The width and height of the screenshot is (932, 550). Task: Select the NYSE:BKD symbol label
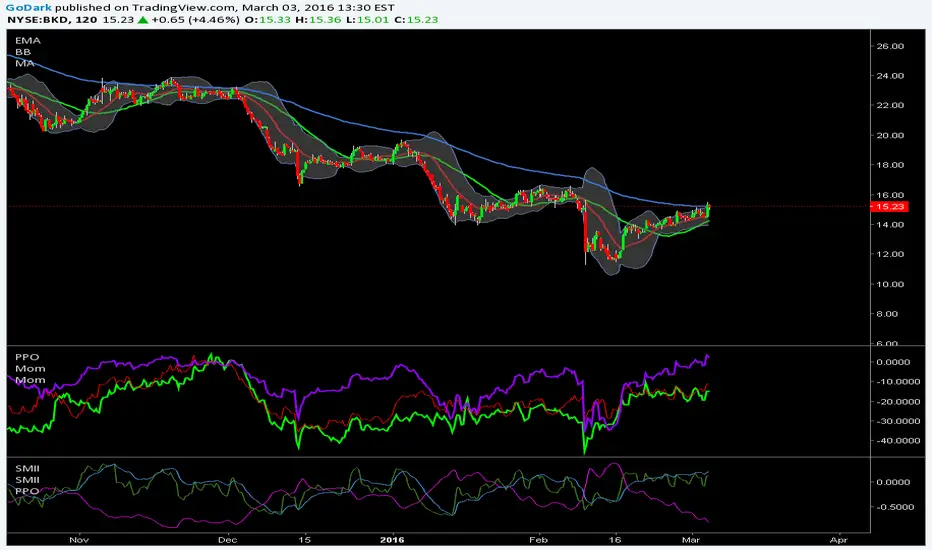coord(39,20)
